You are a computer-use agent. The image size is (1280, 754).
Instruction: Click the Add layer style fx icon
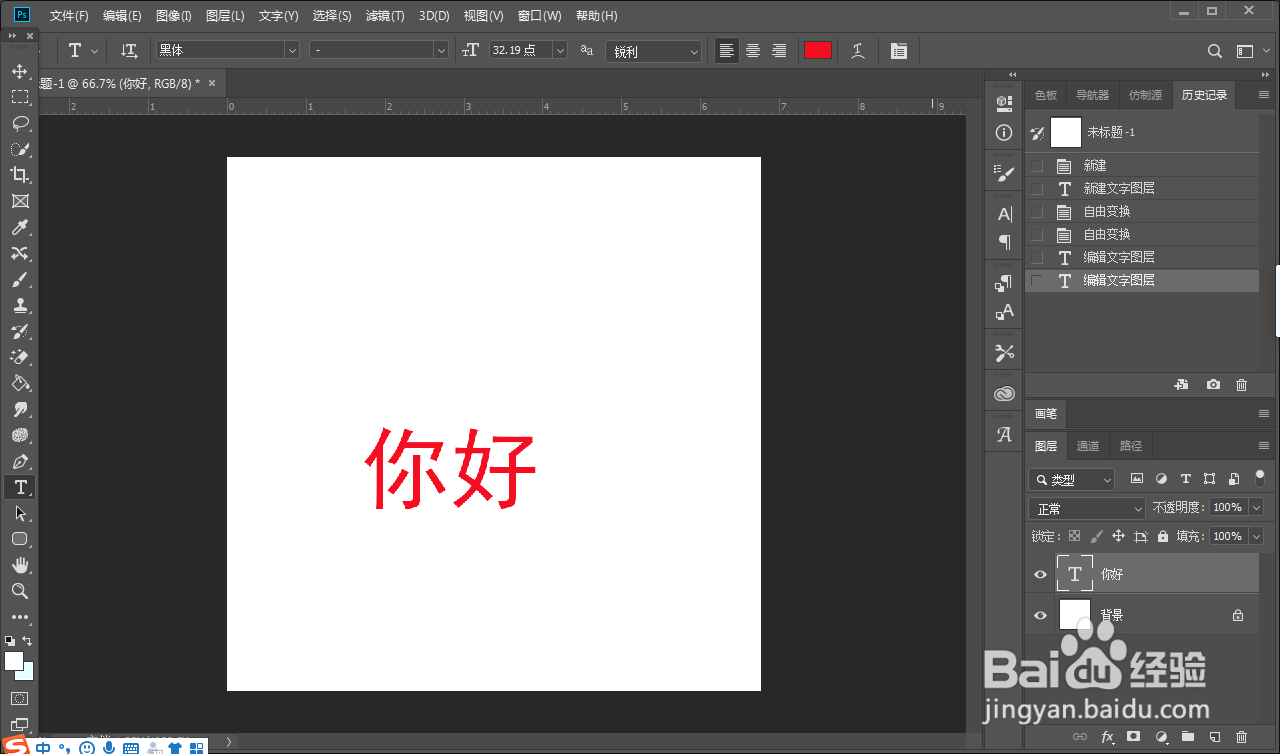pos(1108,736)
